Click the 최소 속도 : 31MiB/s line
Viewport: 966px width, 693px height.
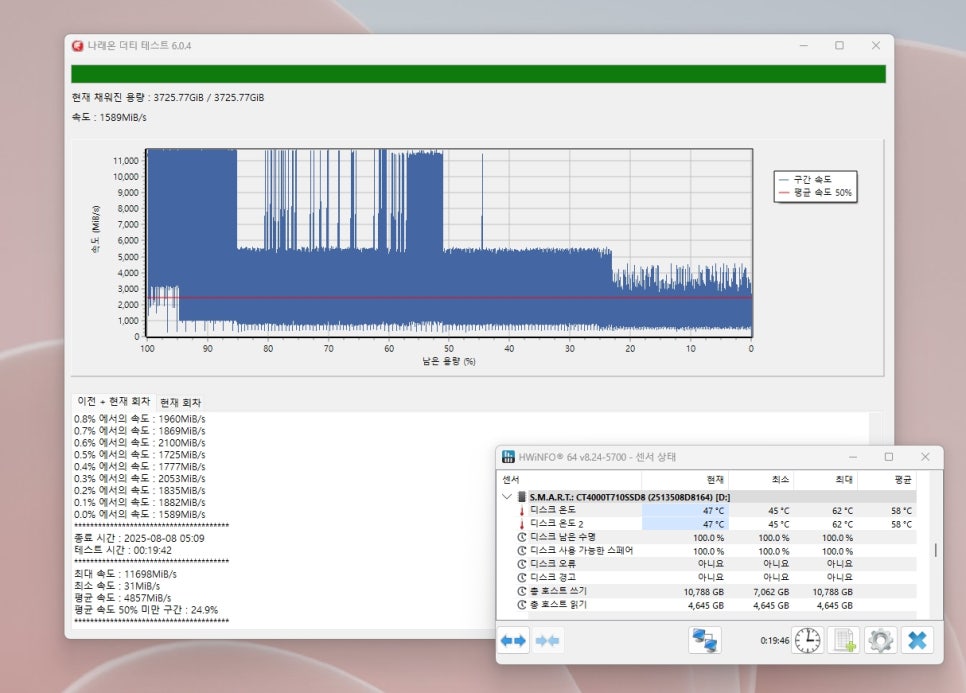pos(117,586)
